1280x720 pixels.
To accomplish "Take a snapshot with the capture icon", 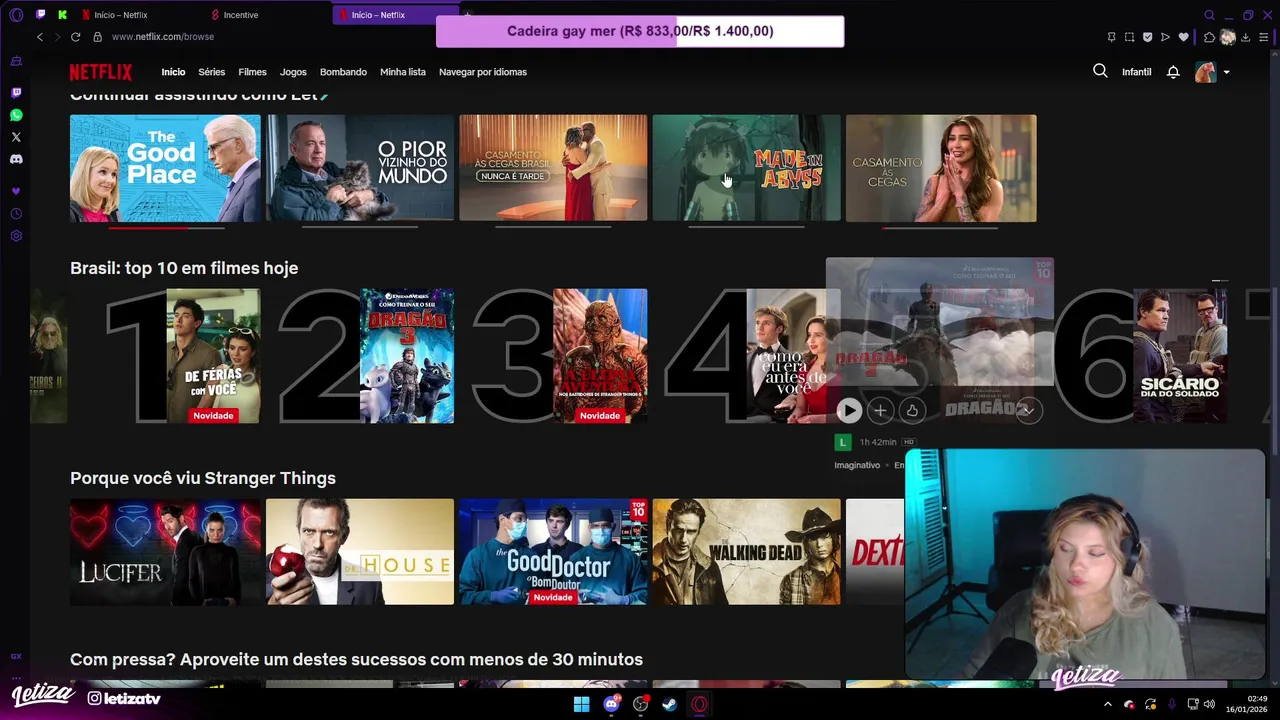I will coord(1129,37).
